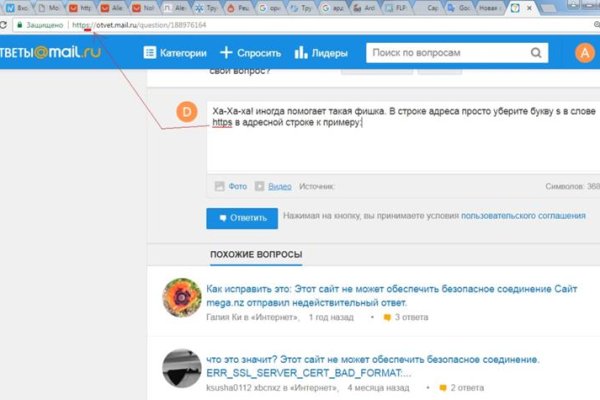The width and height of the screenshot is (600, 400).
Task: Open the orange user avatar A profile
Action: (586, 53)
